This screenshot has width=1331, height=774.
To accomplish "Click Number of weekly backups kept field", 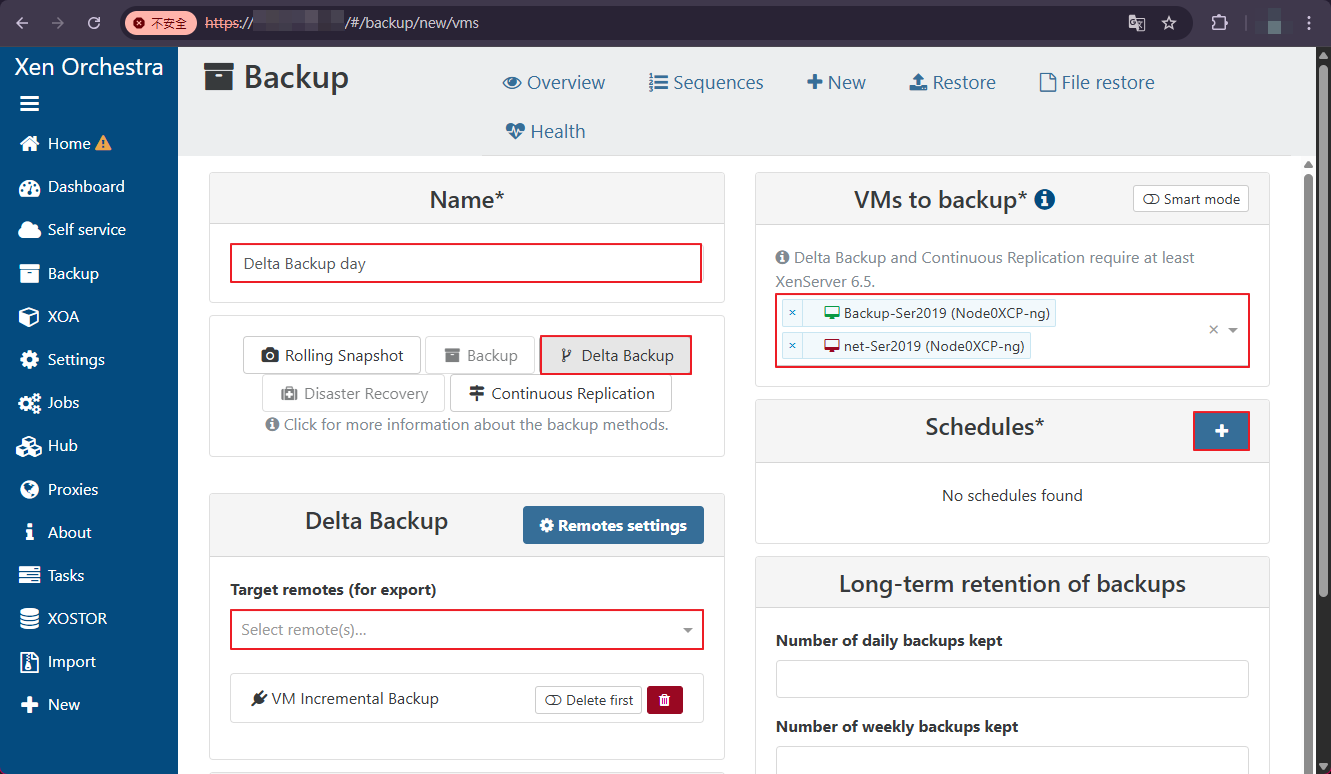I will (x=1012, y=760).
